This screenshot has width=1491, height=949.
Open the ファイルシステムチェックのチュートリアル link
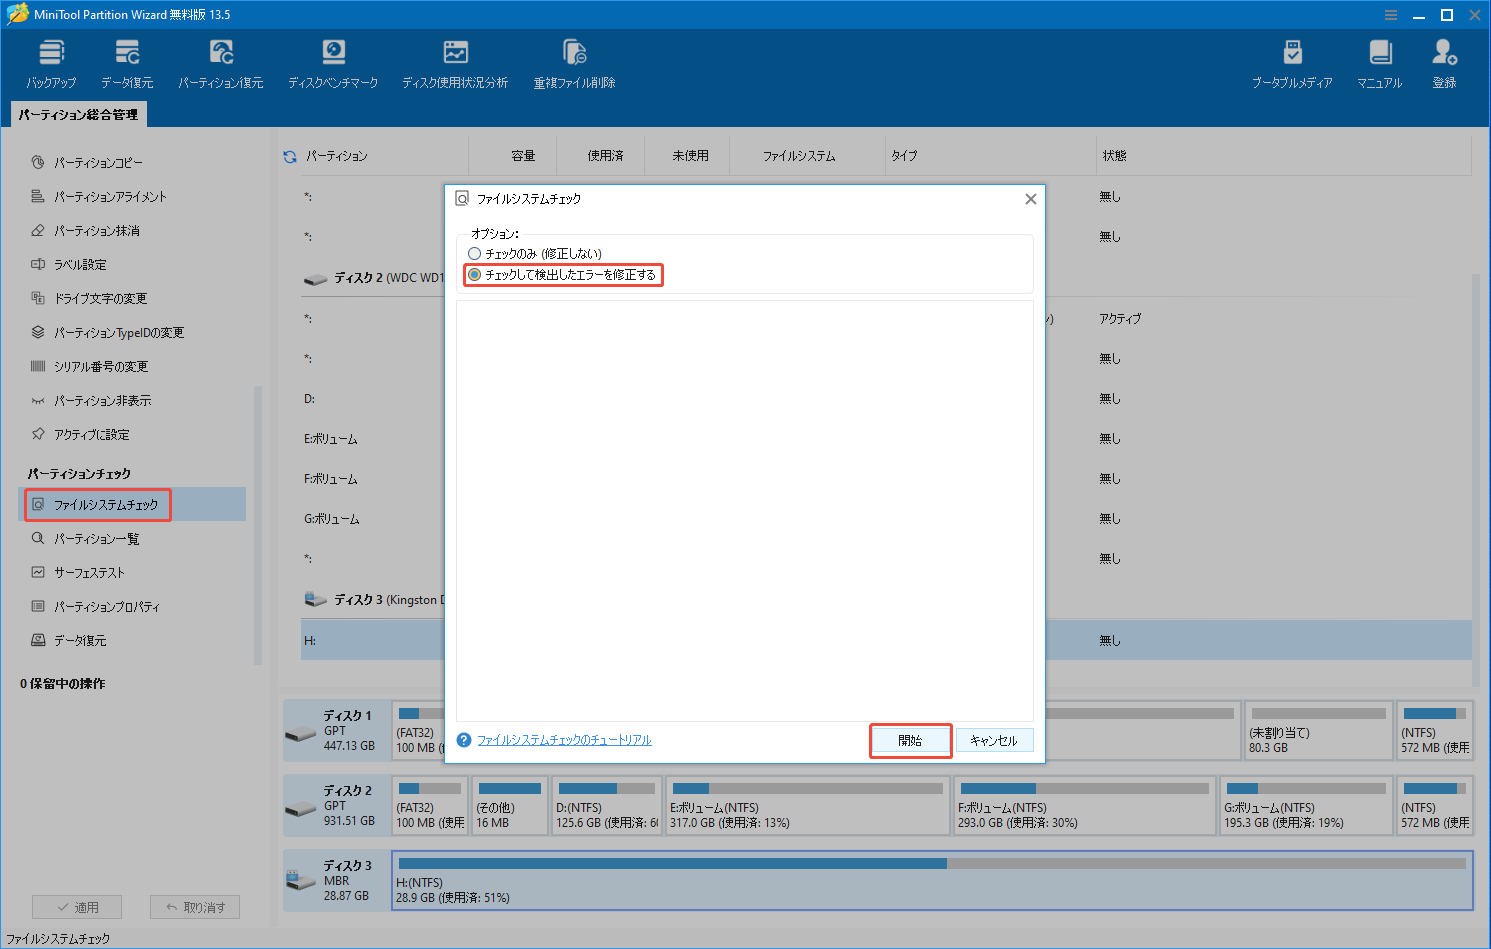[563, 740]
